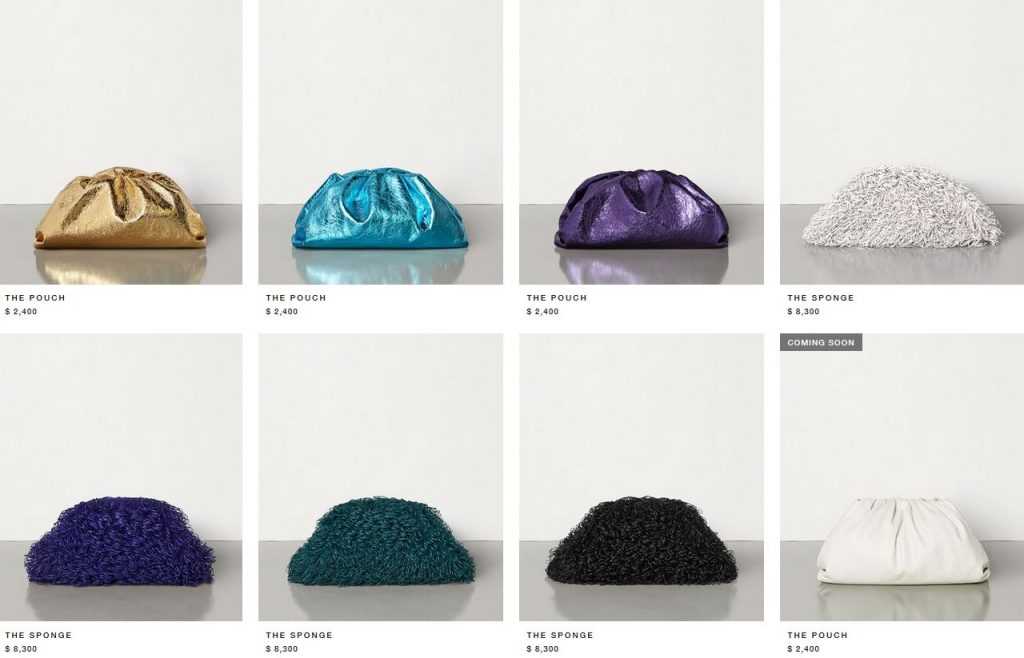Image resolution: width=1024 pixels, height=658 pixels.
Task: Click The Sponge title under teal bag
Action: [x=299, y=635]
